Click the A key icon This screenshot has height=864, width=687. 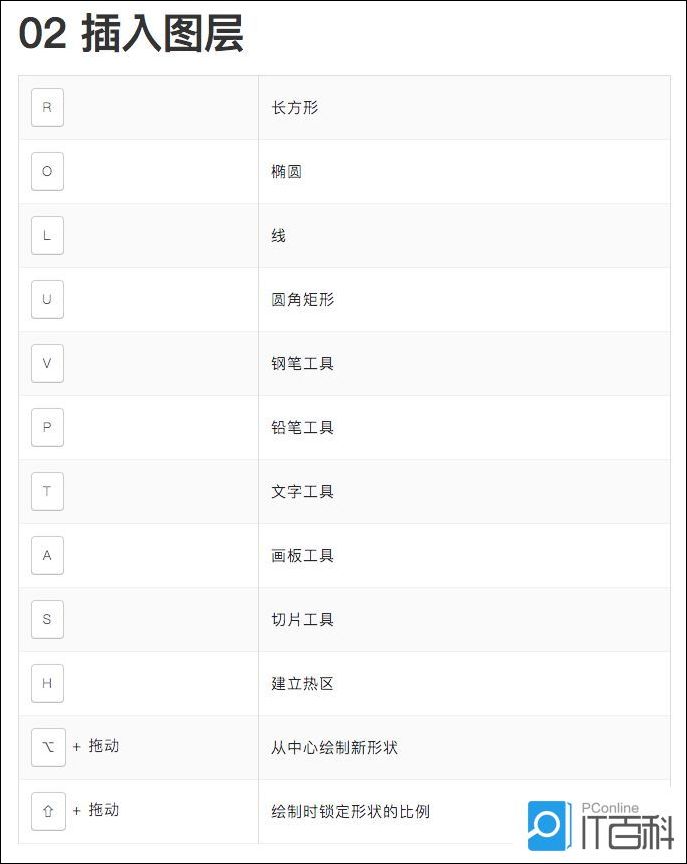click(47, 555)
